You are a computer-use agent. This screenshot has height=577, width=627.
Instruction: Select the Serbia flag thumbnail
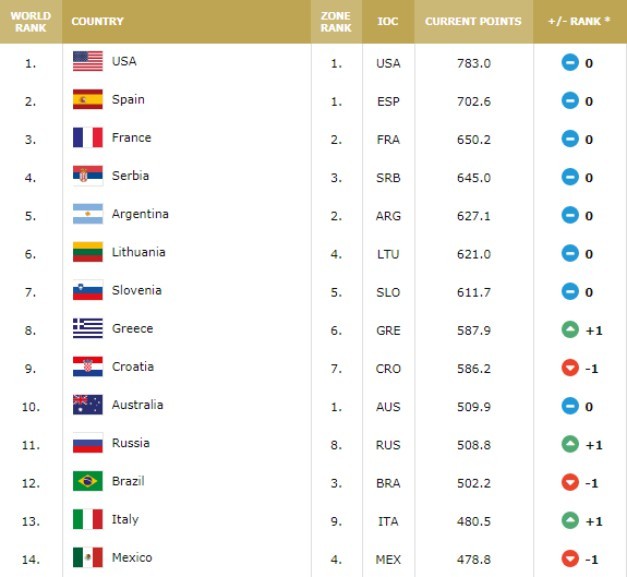[x=88, y=176]
